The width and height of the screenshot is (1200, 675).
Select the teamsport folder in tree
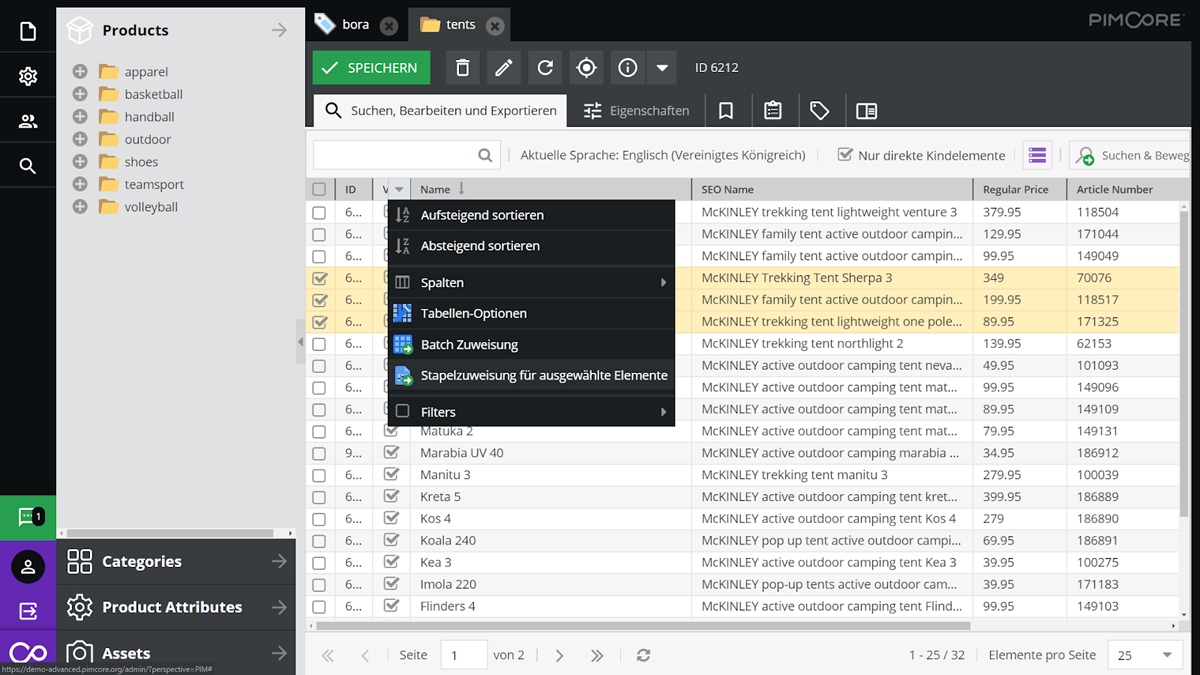click(x=154, y=184)
